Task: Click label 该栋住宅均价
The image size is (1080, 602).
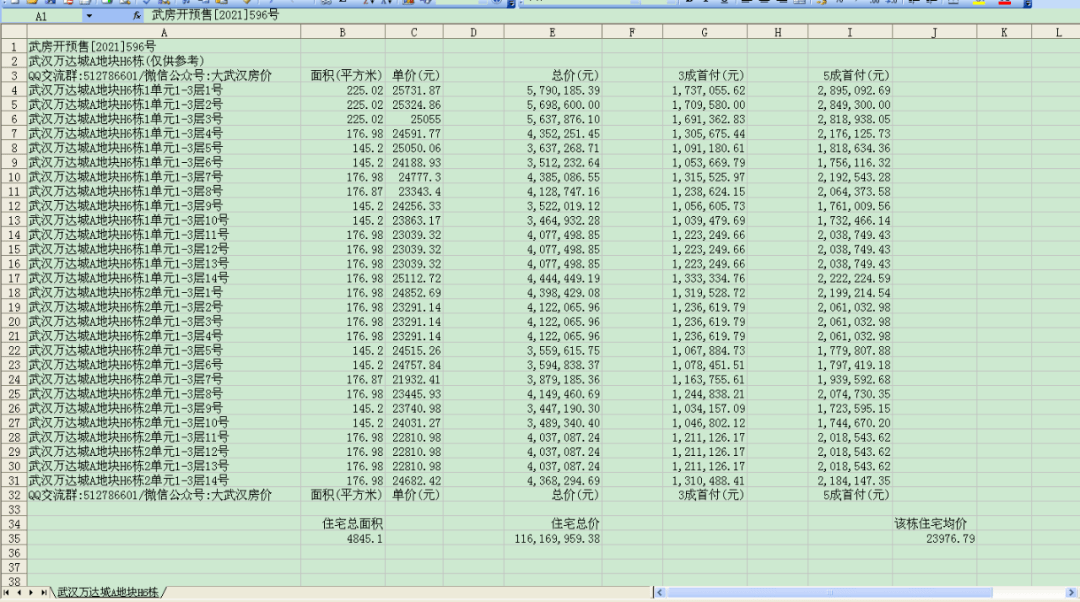Action: point(931,523)
